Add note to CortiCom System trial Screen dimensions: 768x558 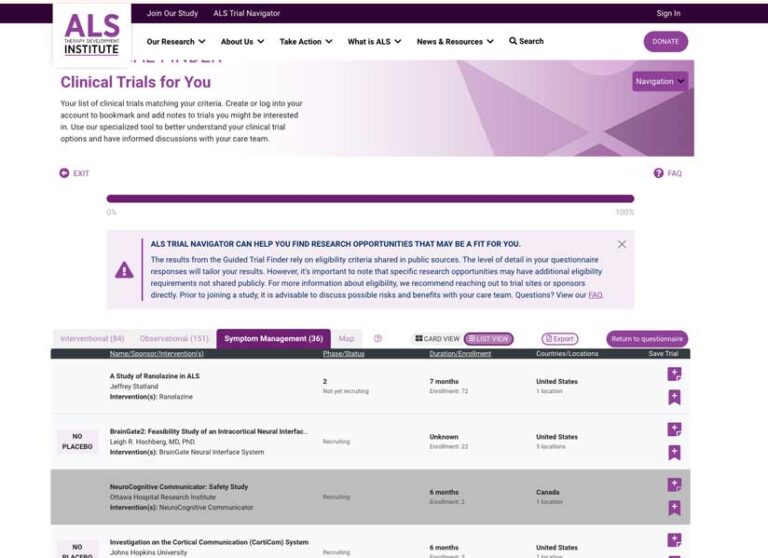coord(674,540)
